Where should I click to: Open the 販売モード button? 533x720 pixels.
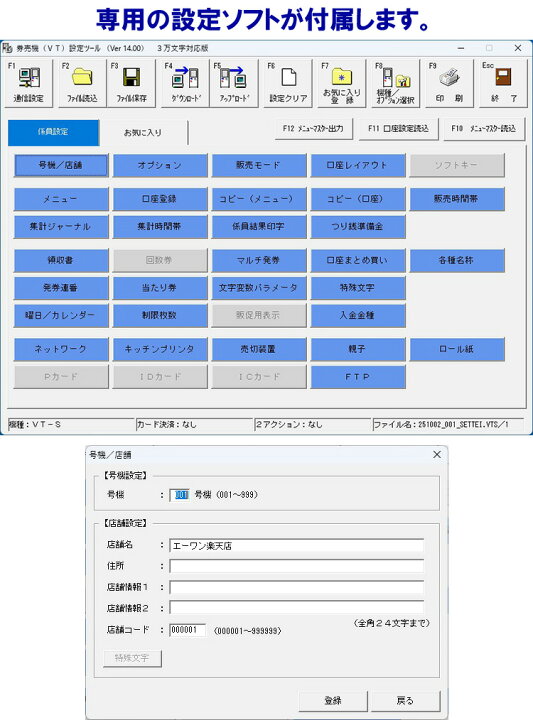[258, 165]
